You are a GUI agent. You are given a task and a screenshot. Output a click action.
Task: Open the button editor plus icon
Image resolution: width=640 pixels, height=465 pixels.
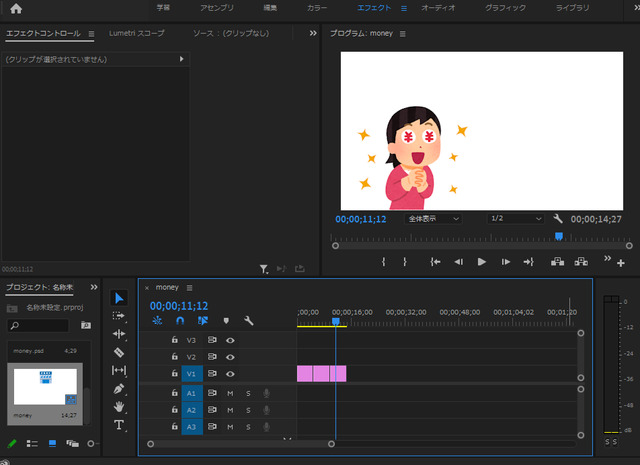pos(621,263)
